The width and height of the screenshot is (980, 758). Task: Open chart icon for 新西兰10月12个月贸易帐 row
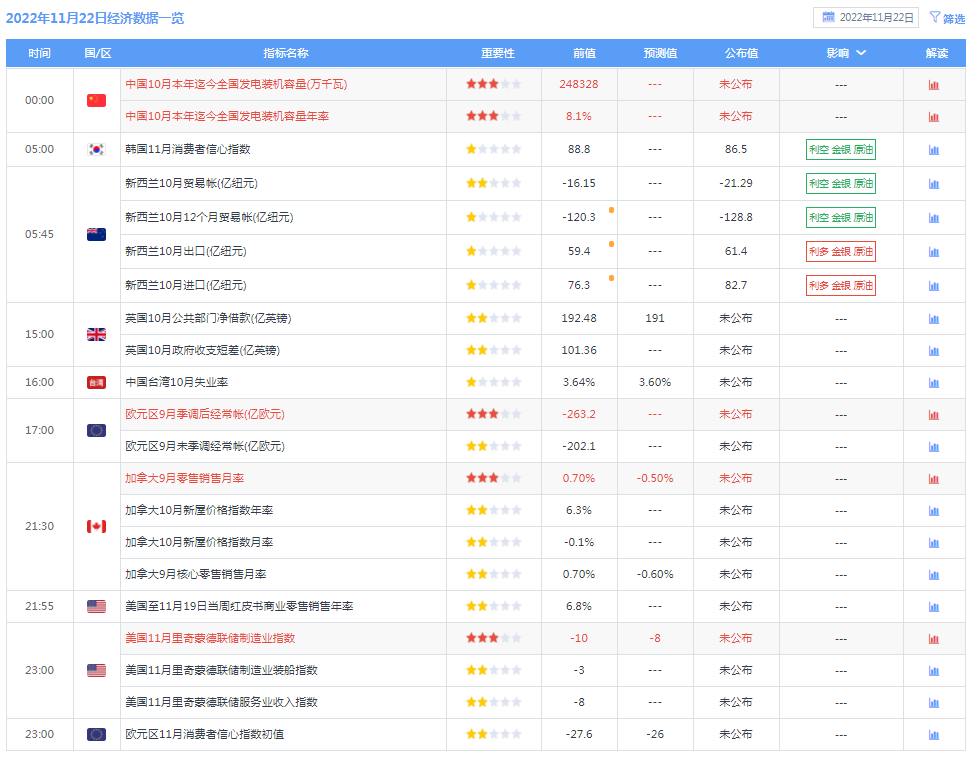tap(934, 218)
